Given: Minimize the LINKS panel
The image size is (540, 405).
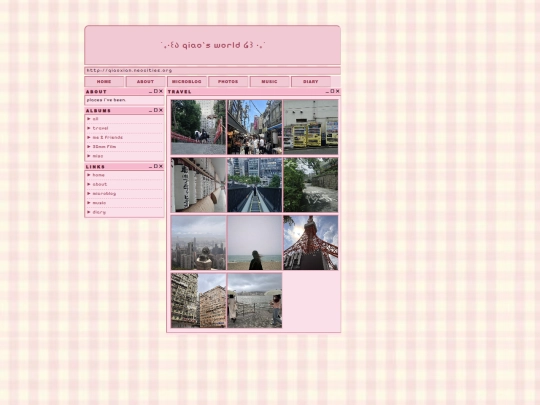Looking at the screenshot, I should (150, 167).
